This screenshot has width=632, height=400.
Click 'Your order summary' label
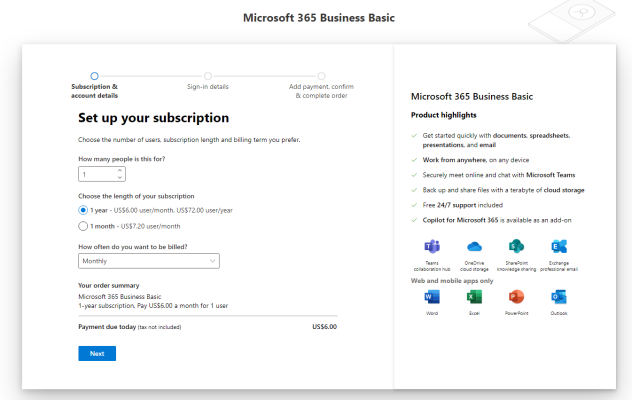click(x=109, y=285)
